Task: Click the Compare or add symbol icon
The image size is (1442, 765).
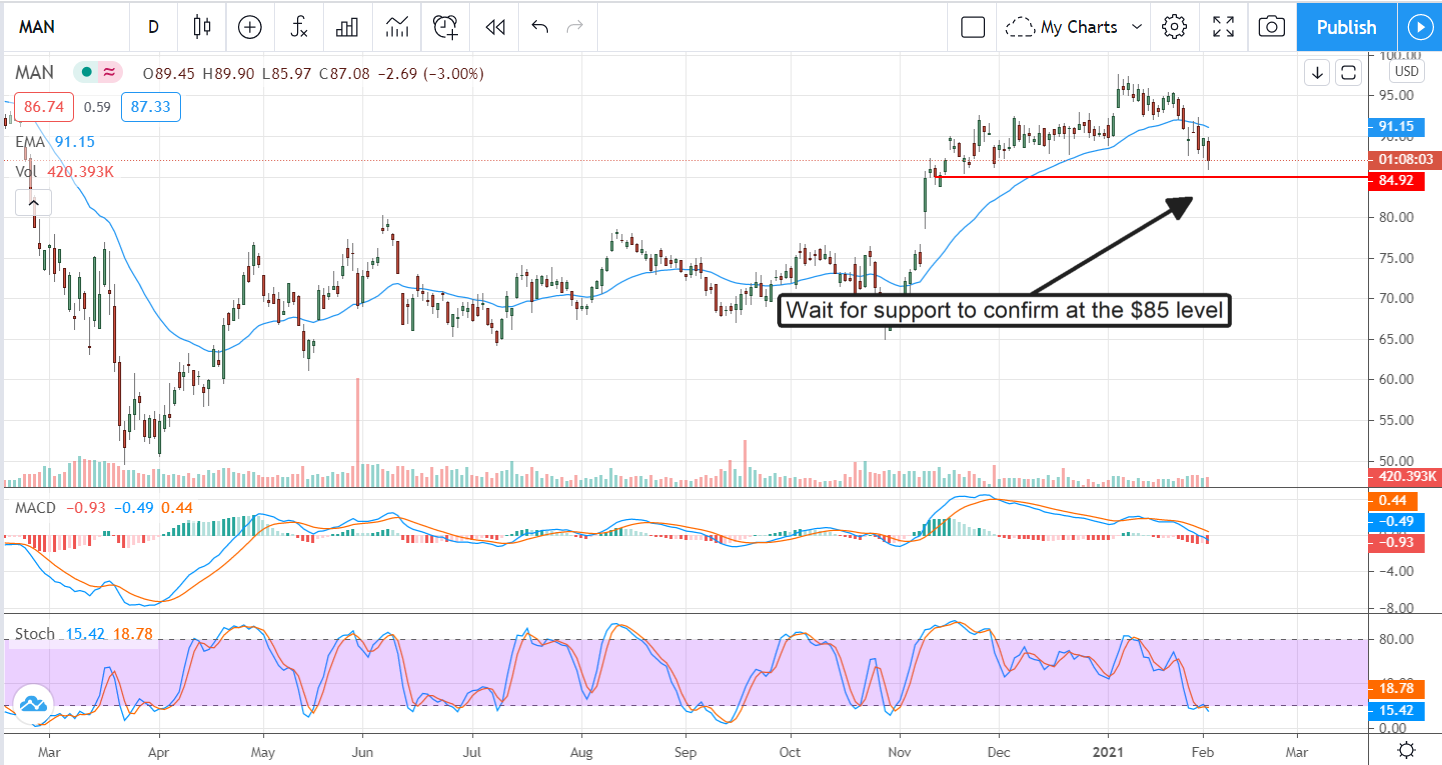Action: coord(250,27)
